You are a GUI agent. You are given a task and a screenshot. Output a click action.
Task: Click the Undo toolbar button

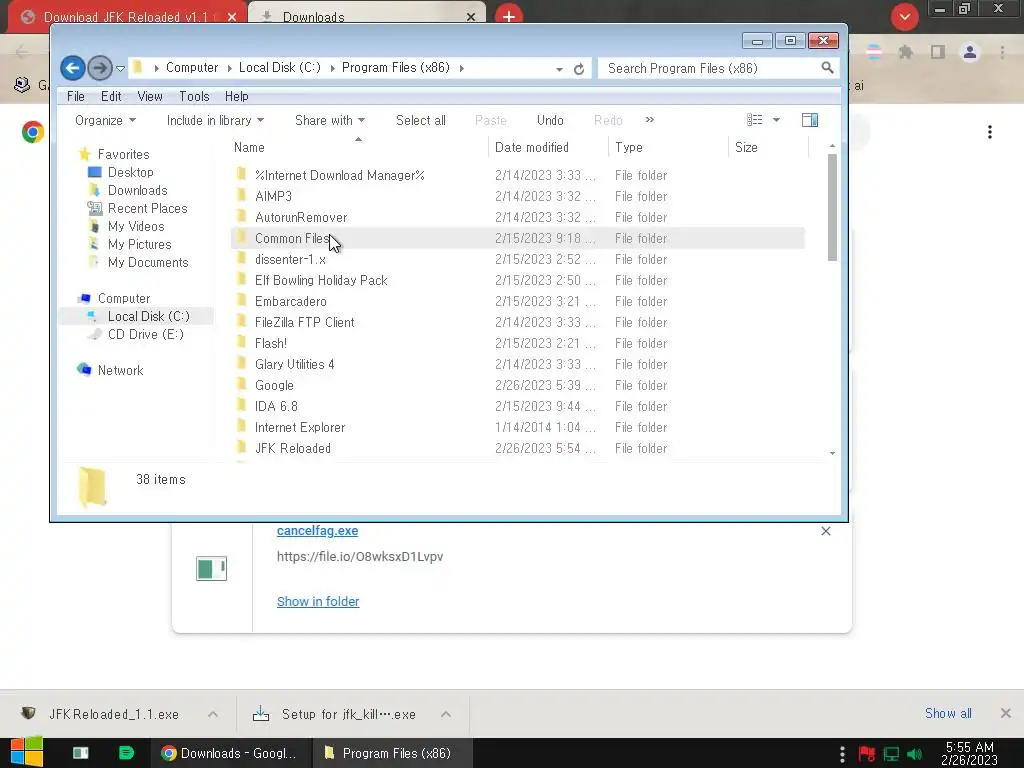[x=550, y=120]
